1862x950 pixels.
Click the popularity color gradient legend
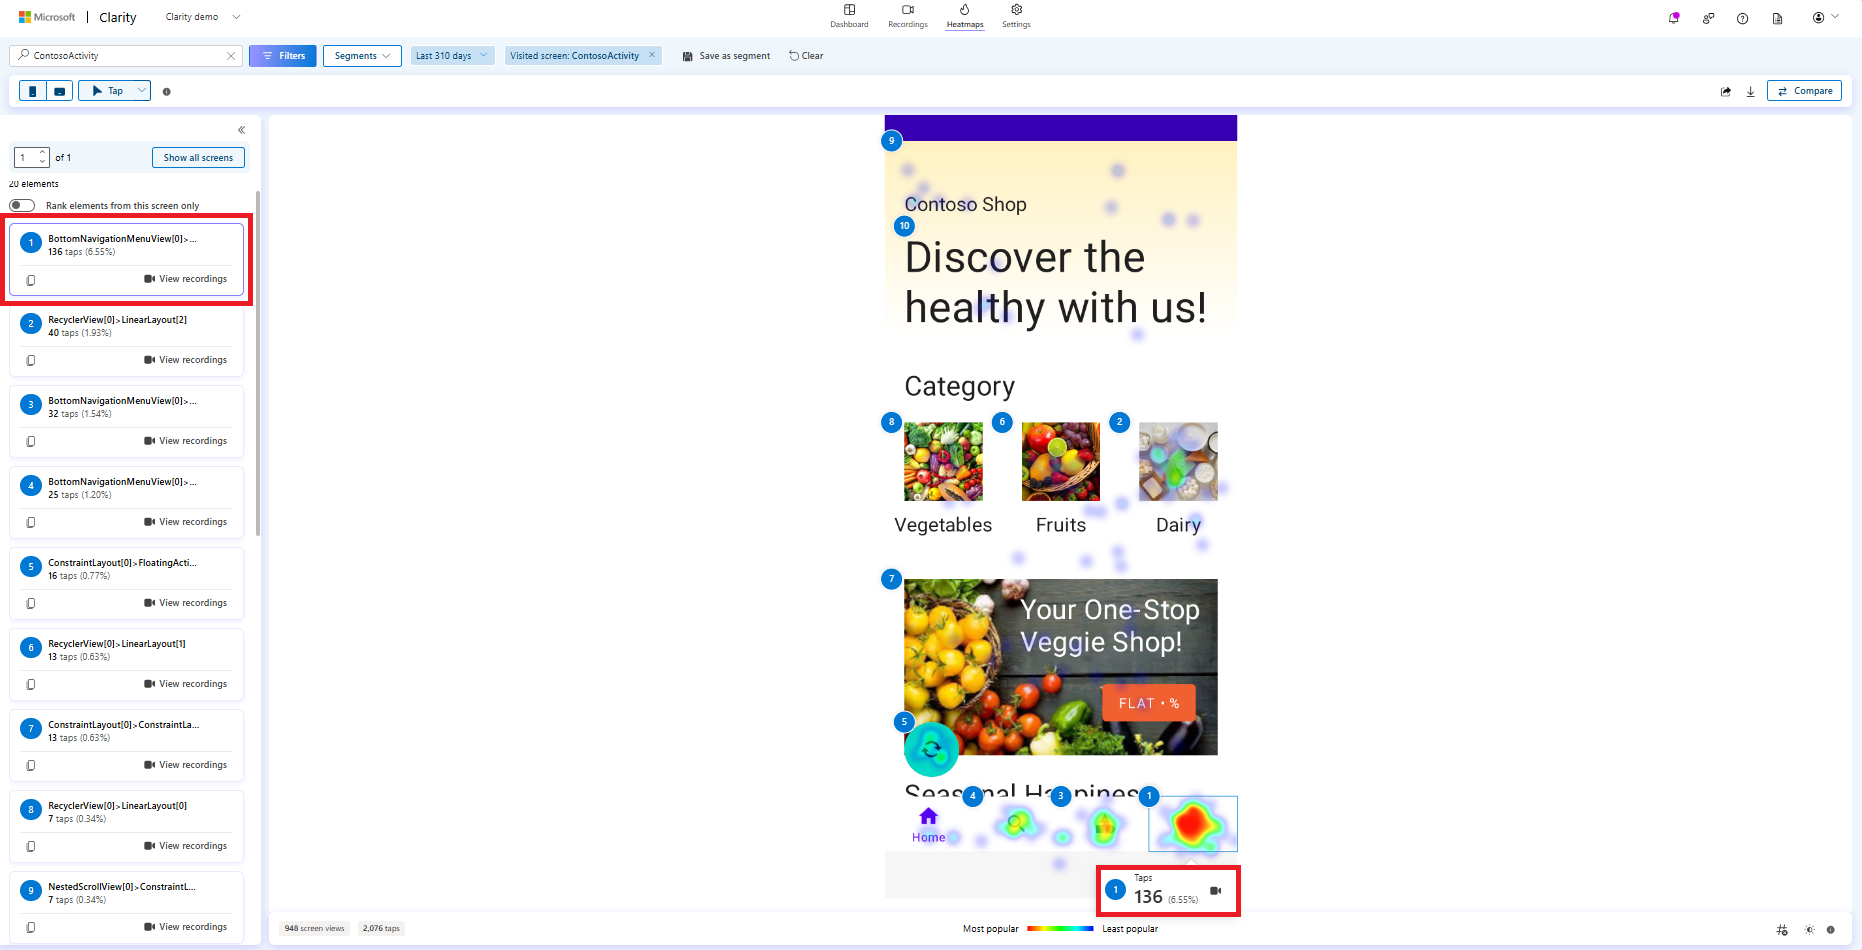pos(1060,929)
